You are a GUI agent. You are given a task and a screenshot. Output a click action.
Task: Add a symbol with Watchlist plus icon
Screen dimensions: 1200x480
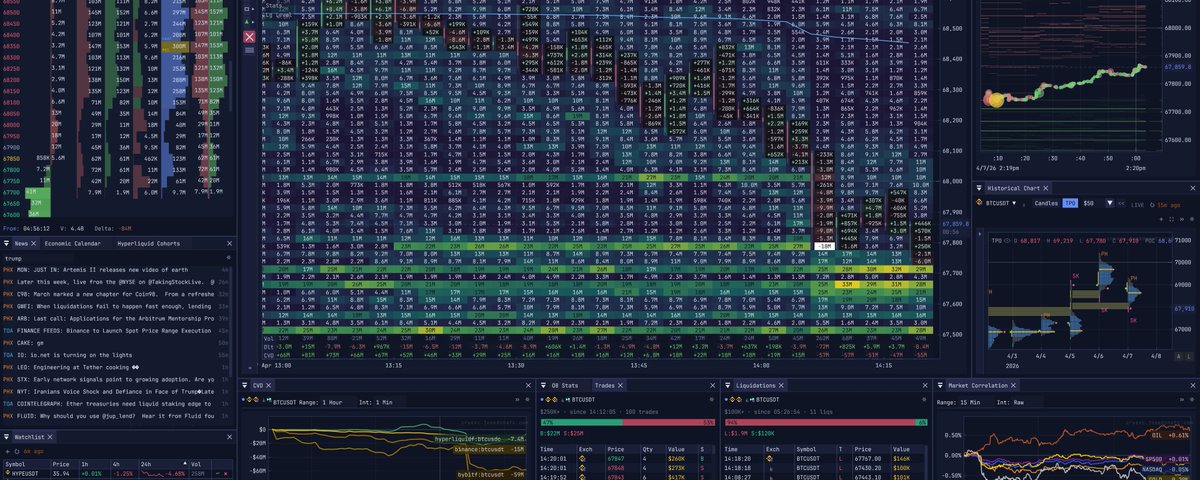click(x=8, y=451)
